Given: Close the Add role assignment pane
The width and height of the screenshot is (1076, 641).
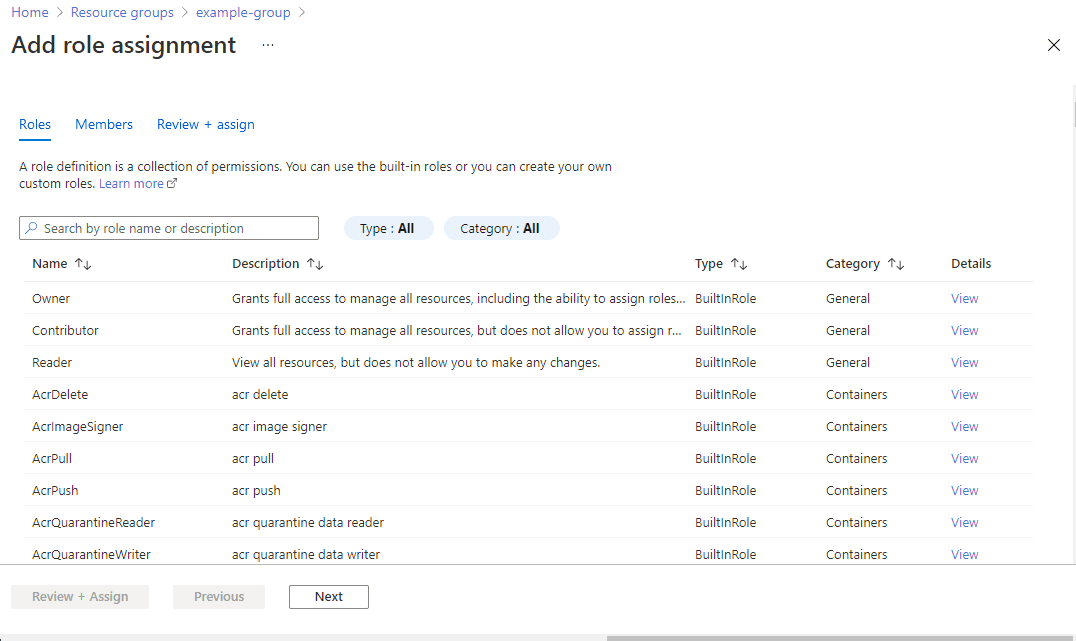Looking at the screenshot, I should pyautogui.click(x=1053, y=45).
